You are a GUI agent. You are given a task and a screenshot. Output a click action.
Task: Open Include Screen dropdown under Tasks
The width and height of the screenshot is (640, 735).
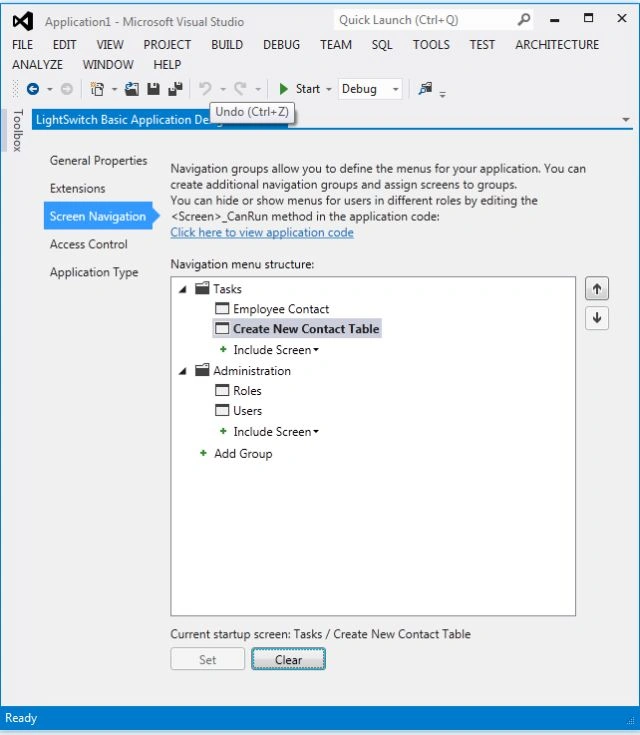(x=316, y=350)
